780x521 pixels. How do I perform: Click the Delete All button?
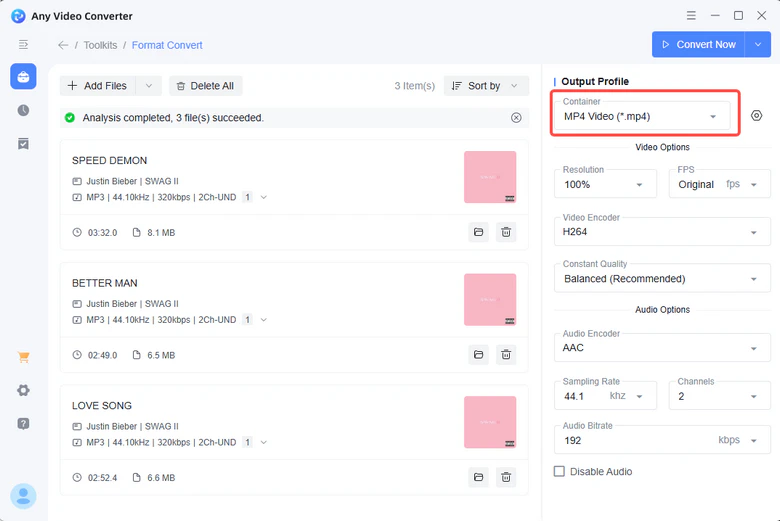click(206, 86)
